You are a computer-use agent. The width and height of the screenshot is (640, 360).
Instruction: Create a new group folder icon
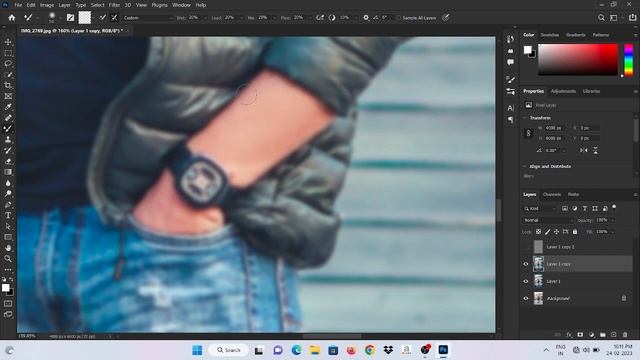pos(603,335)
